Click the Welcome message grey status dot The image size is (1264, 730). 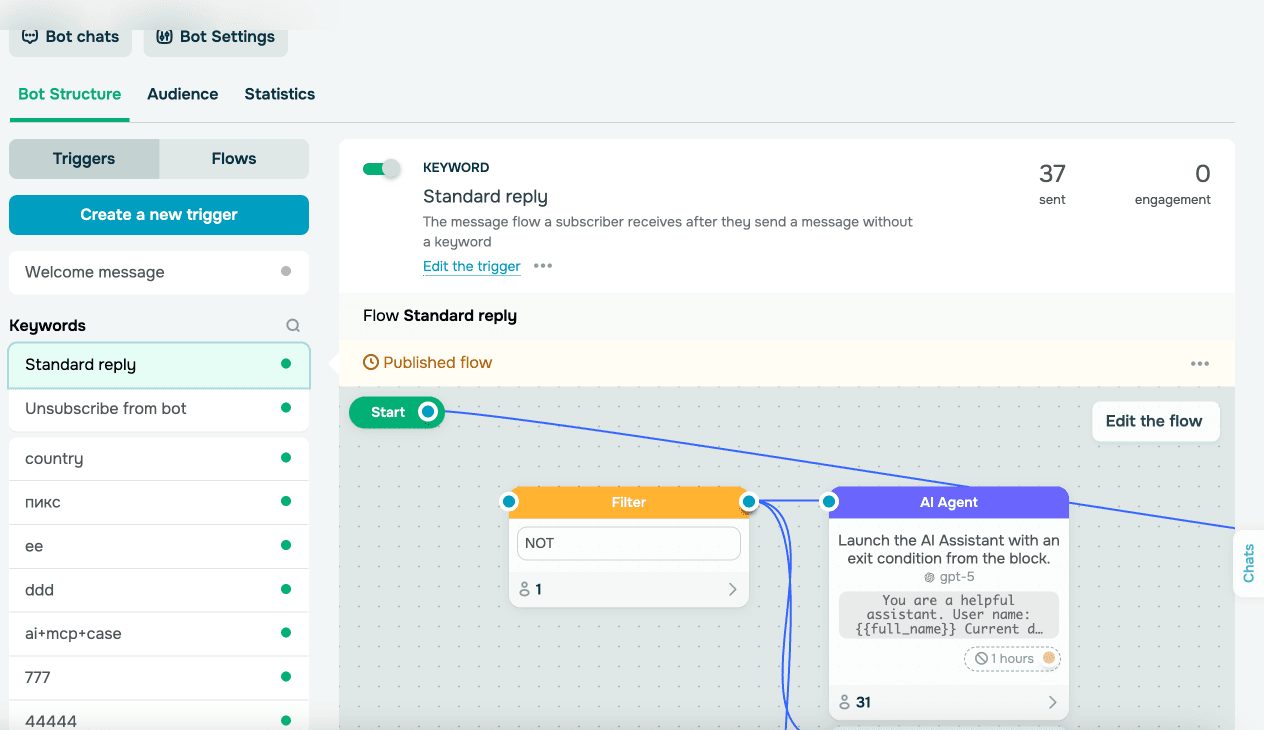(286, 271)
